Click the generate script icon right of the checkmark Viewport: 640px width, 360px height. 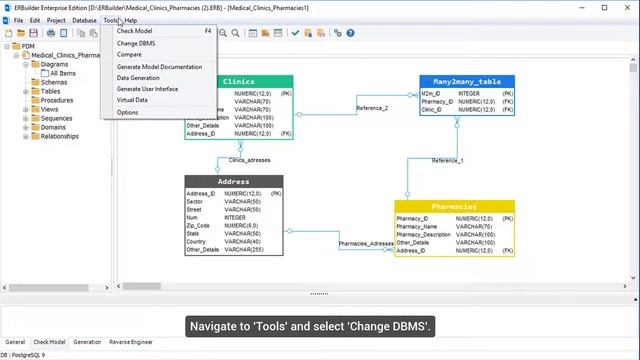308,33
